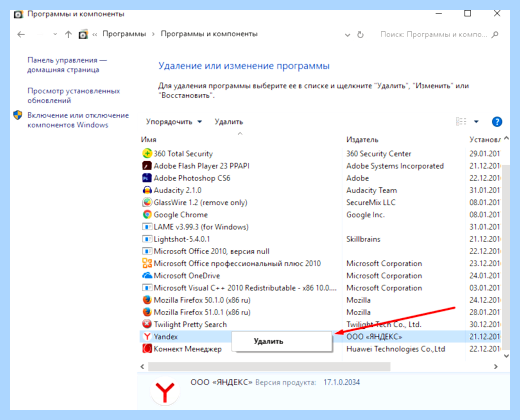
Task: Click the 360 Total Security icon
Action: [x=147, y=153]
